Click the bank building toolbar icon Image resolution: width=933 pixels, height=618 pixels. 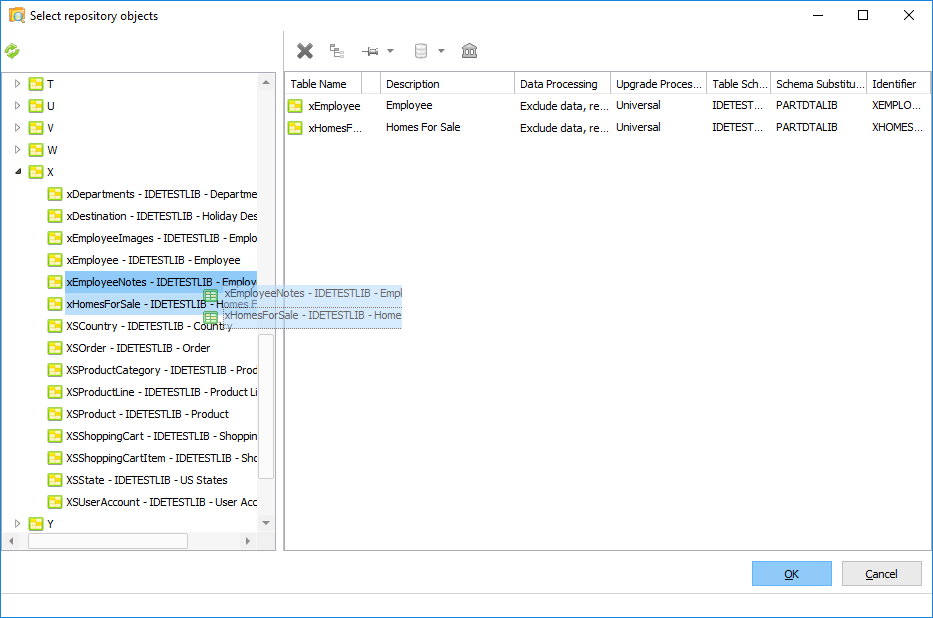click(x=469, y=51)
